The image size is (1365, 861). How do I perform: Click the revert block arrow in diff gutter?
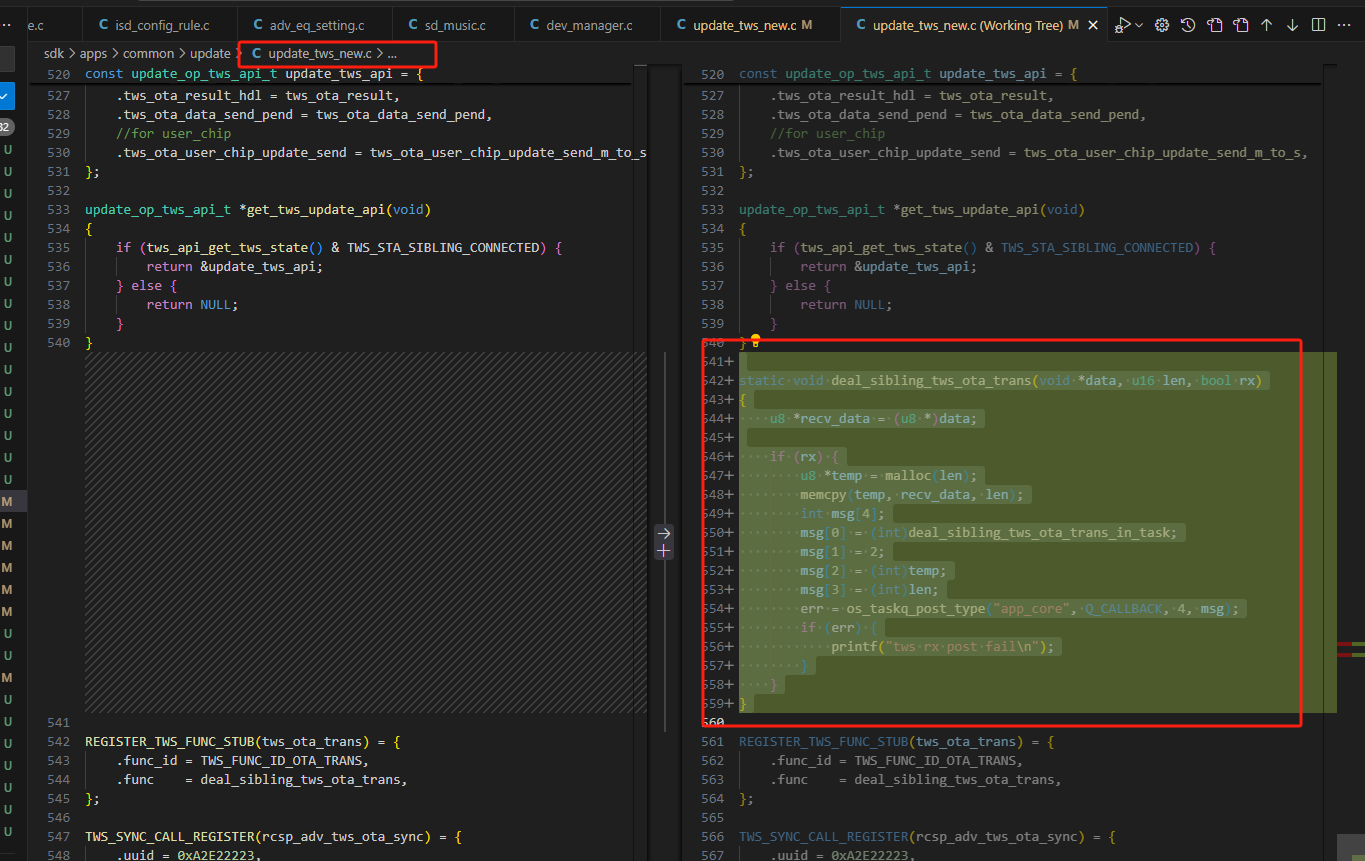pos(663,533)
